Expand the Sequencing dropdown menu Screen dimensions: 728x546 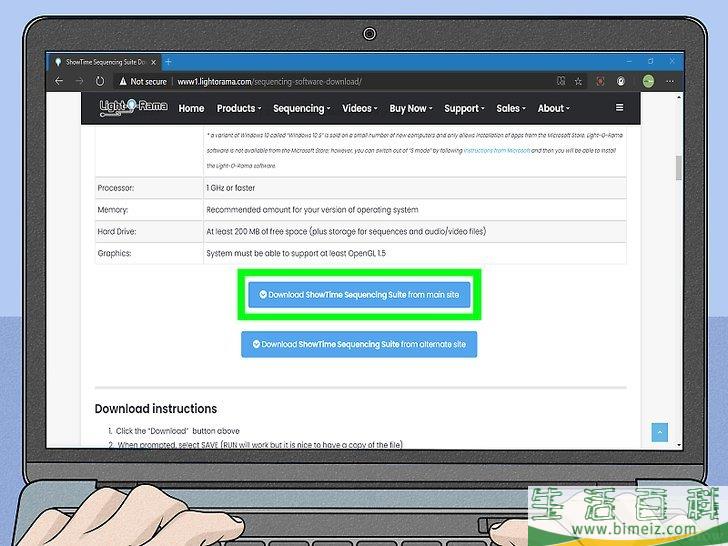301,108
